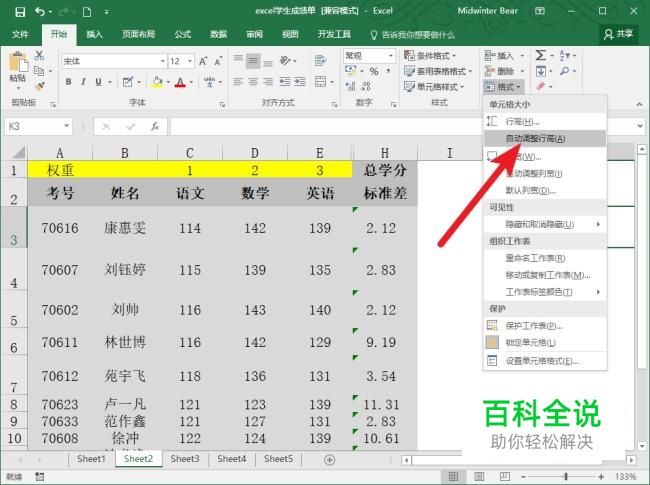
Task: Center text horizontally
Action: tap(253, 82)
